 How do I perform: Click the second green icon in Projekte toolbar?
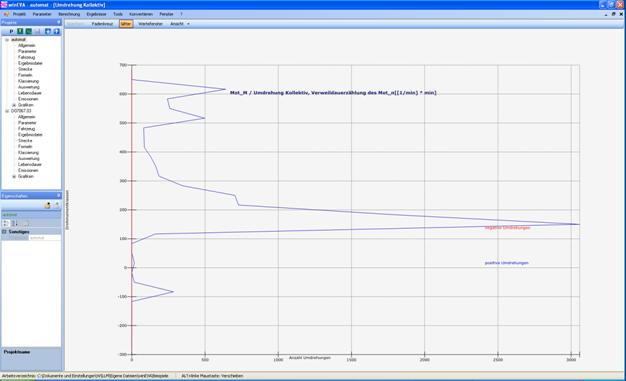pyautogui.click(x=29, y=31)
